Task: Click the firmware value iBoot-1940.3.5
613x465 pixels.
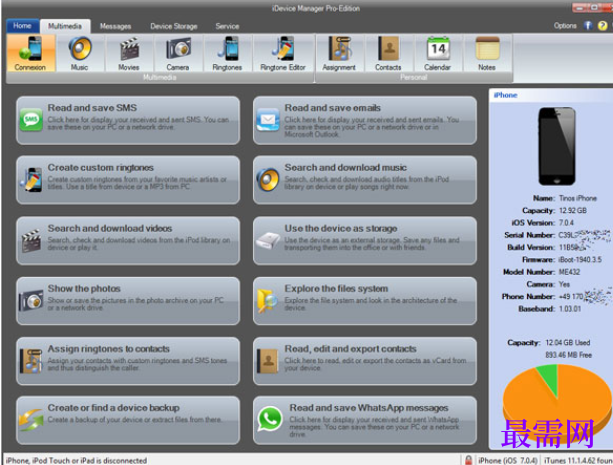Action: 580,260
